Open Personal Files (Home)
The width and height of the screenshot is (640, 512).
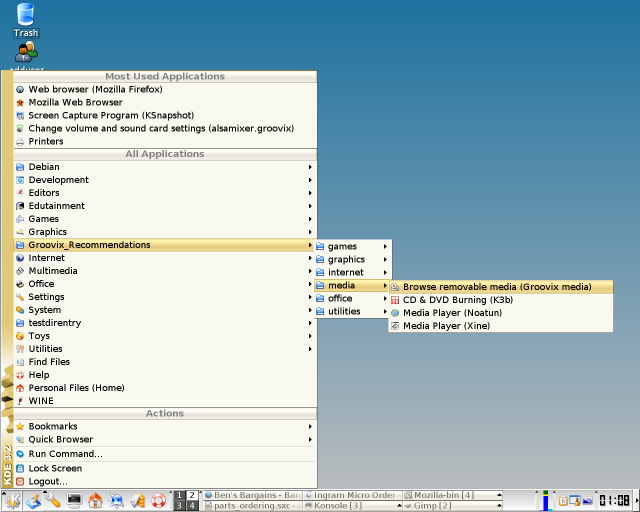click(165, 388)
